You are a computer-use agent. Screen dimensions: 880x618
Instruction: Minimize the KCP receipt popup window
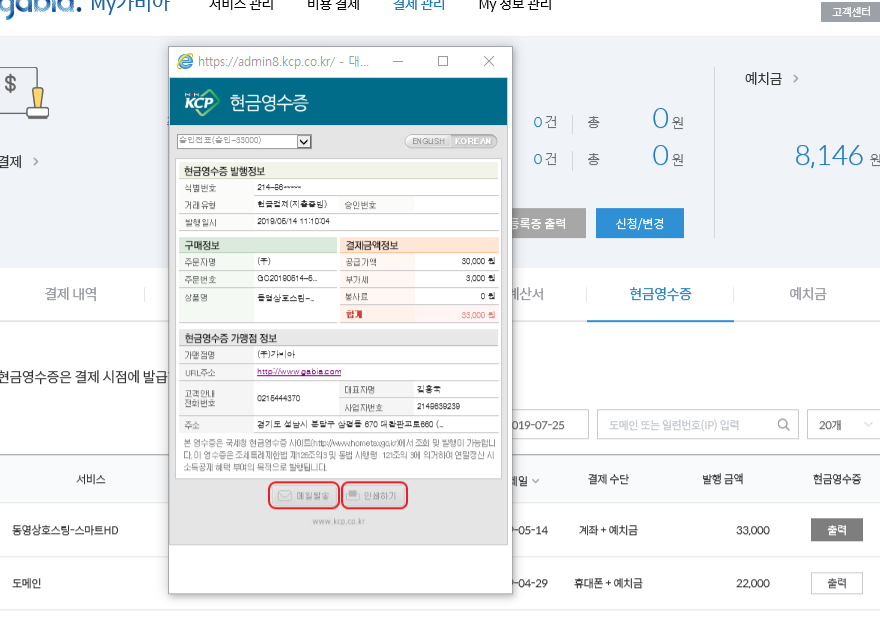click(x=398, y=61)
